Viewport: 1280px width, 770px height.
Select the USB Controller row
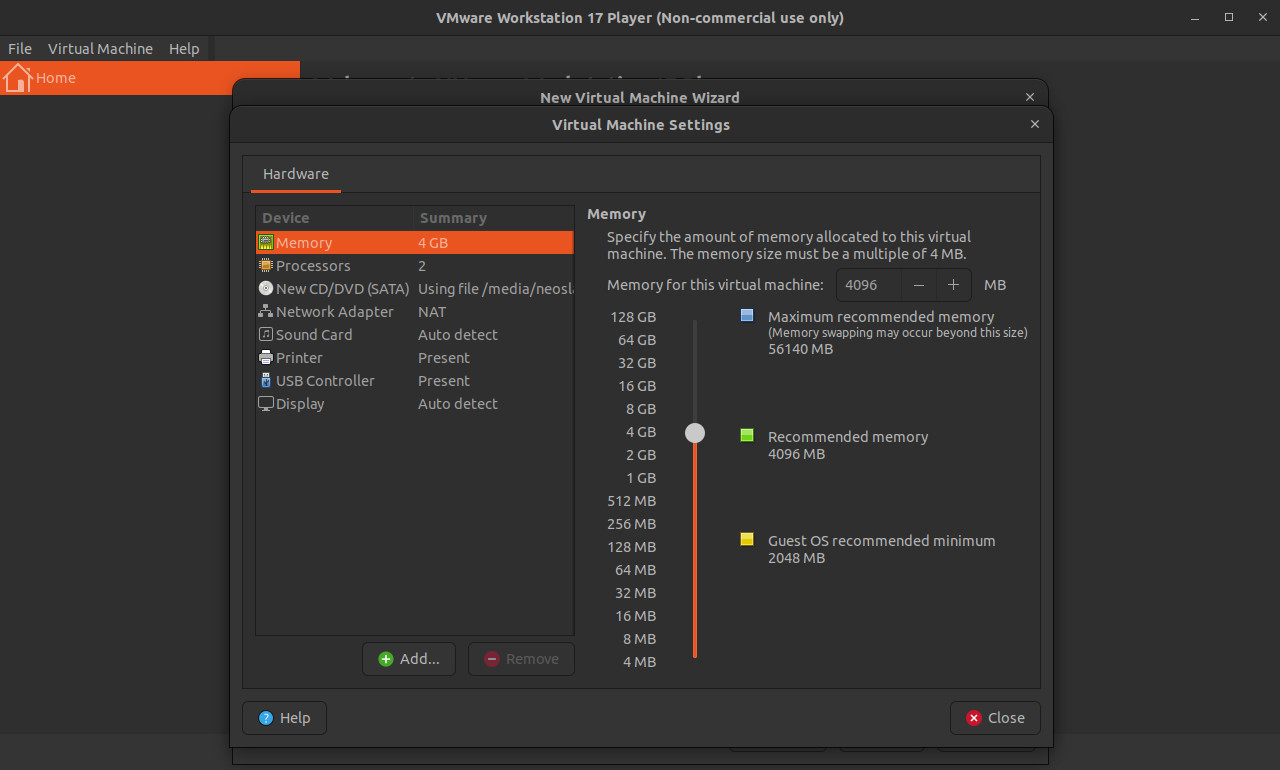click(415, 381)
